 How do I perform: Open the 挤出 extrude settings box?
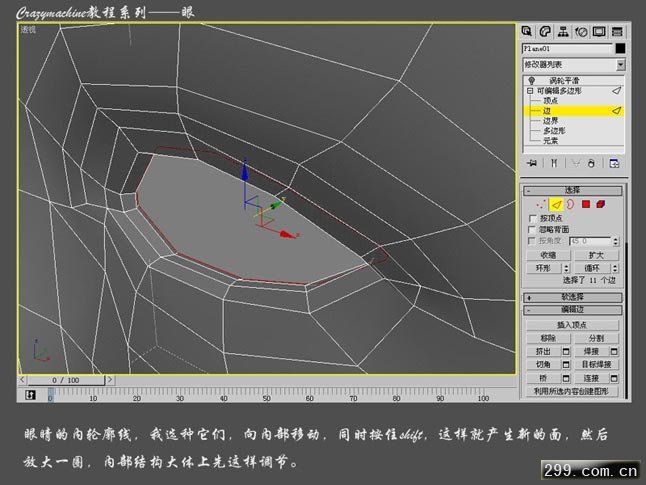[566, 351]
